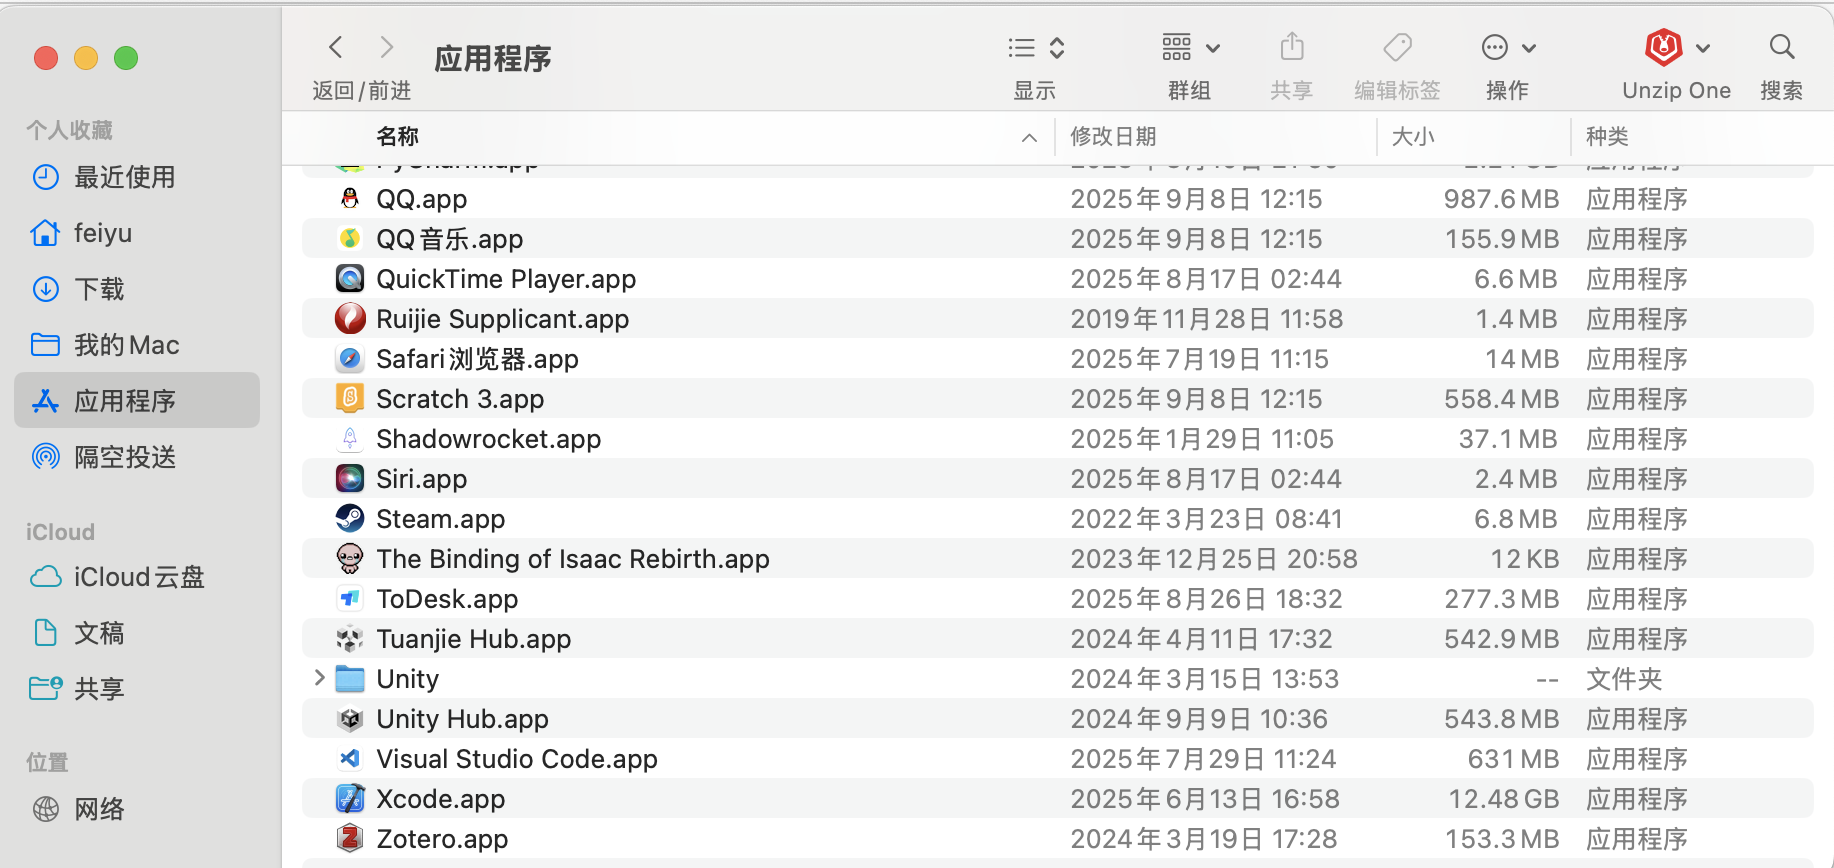
Task: Select the Tuanjie Hub.app file name
Action: pyautogui.click(x=473, y=639)
